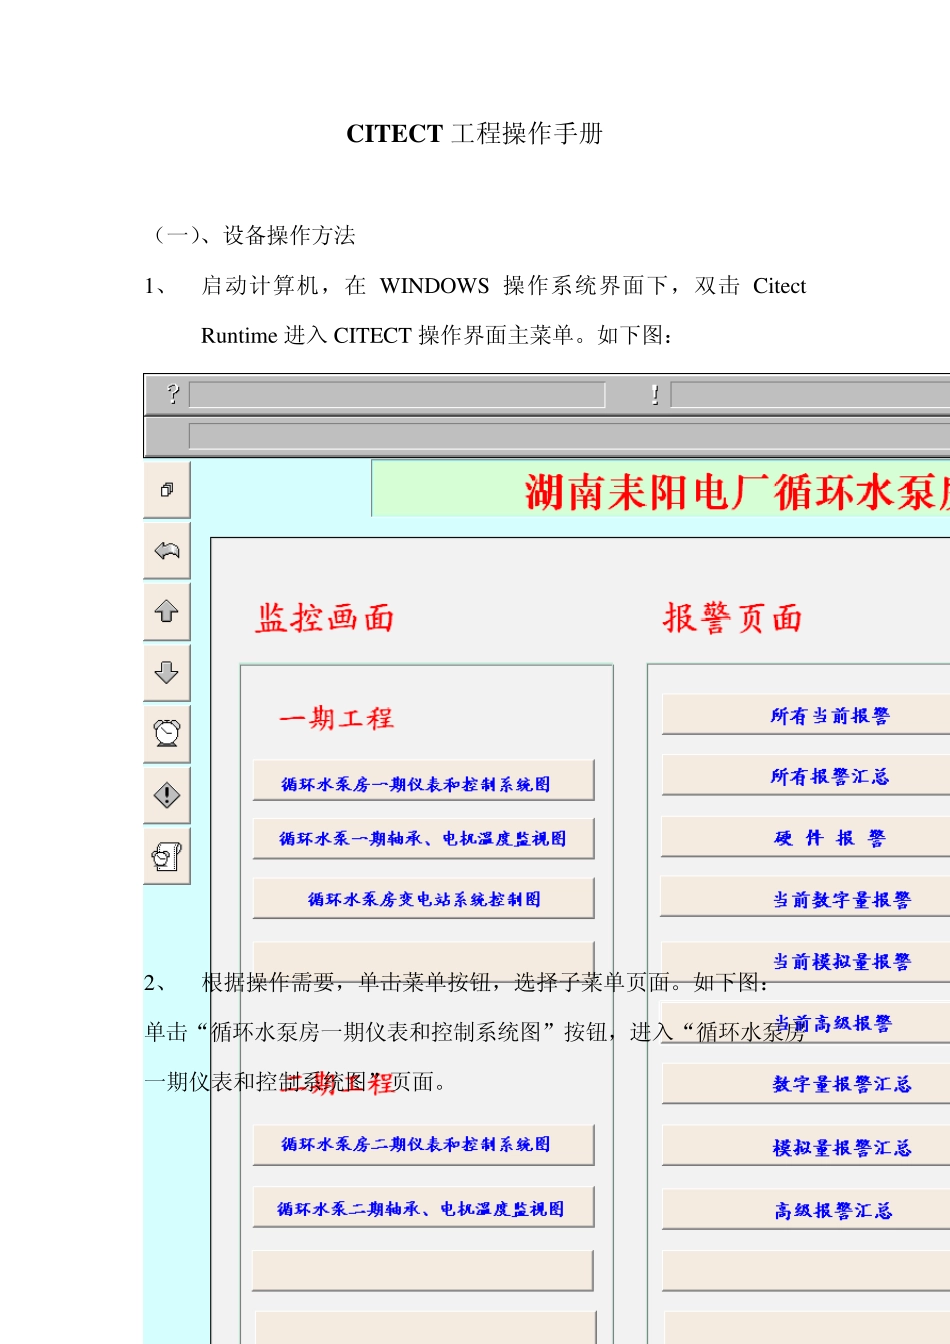
Task: Click the 监控画面 heading
Action: coord(325,618)
